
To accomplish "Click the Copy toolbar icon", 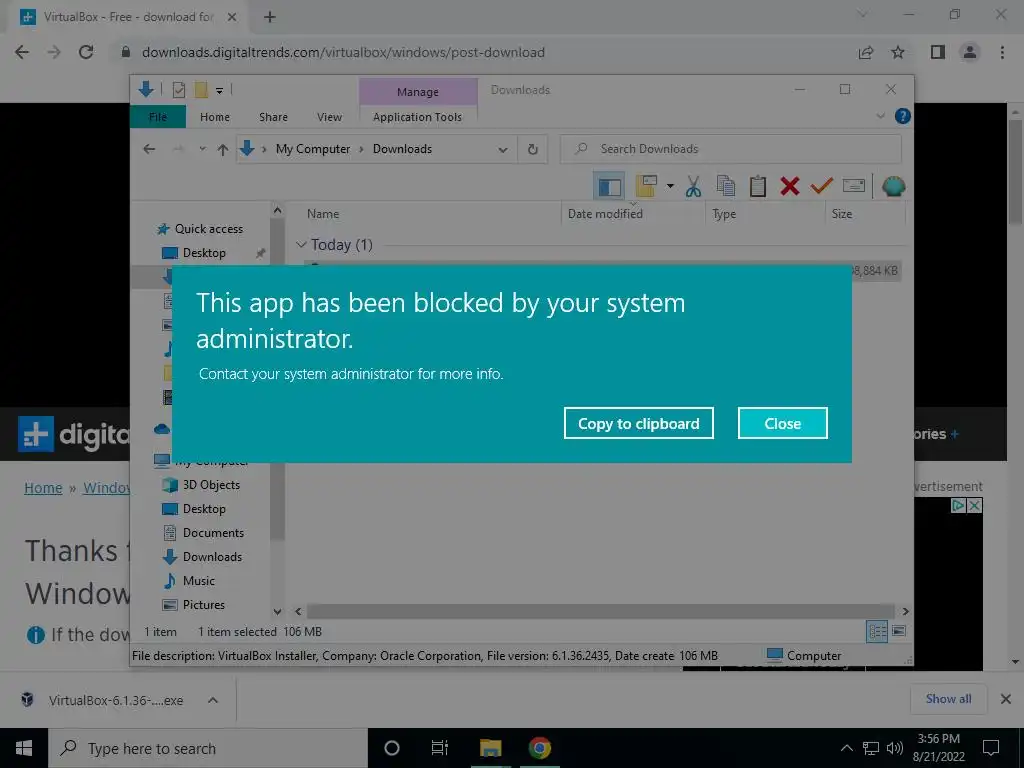I will tap(726, 186).
